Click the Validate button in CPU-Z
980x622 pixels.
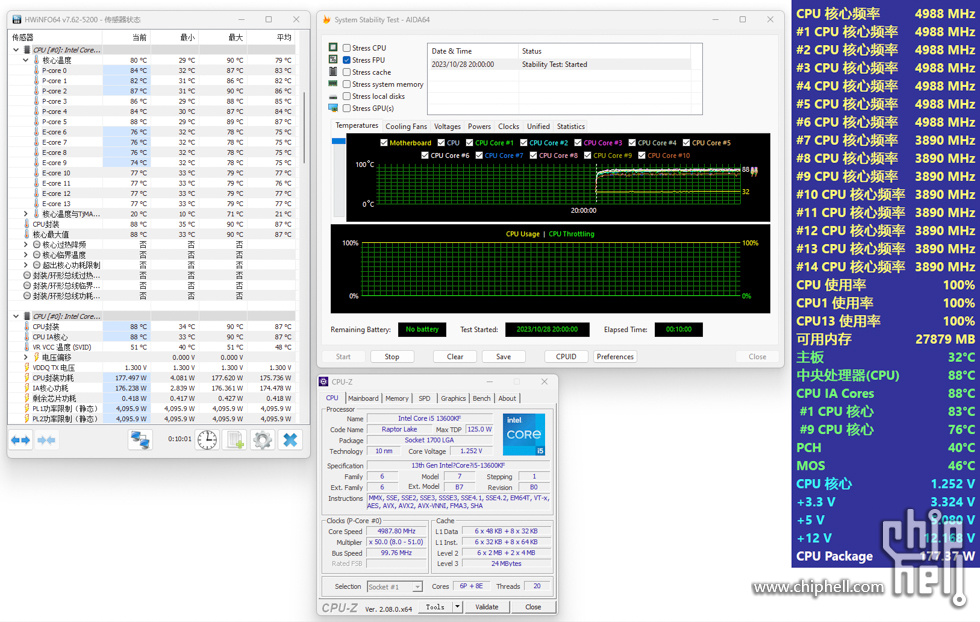[487, 607]
